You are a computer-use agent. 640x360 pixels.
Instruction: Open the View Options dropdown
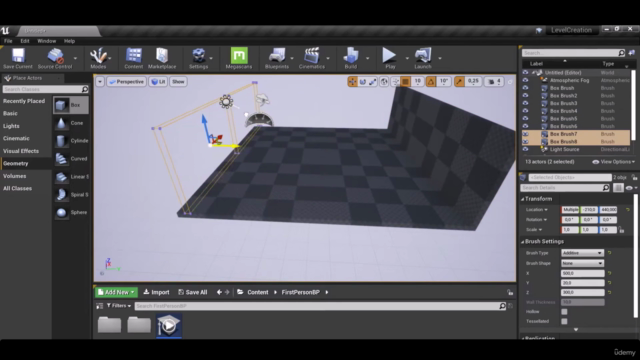(613, 162)
